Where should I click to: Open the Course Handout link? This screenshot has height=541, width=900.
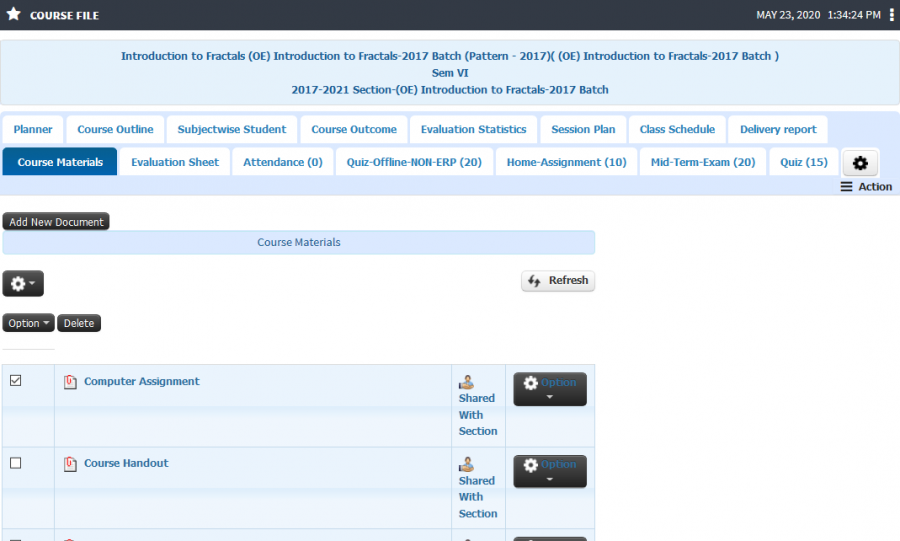(x=126, y=463)
